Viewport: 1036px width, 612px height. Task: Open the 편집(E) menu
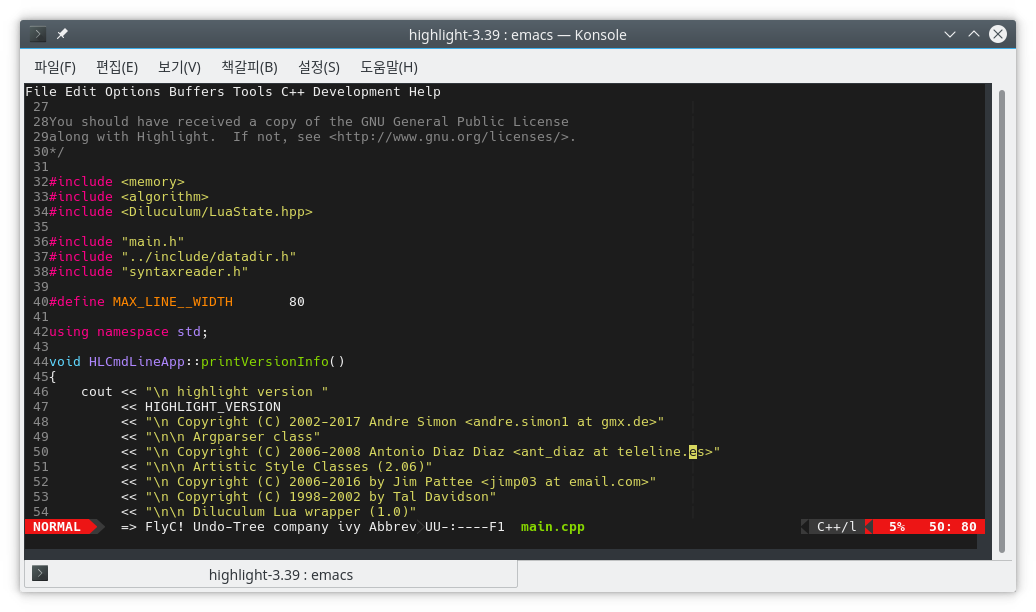point(117,67)
